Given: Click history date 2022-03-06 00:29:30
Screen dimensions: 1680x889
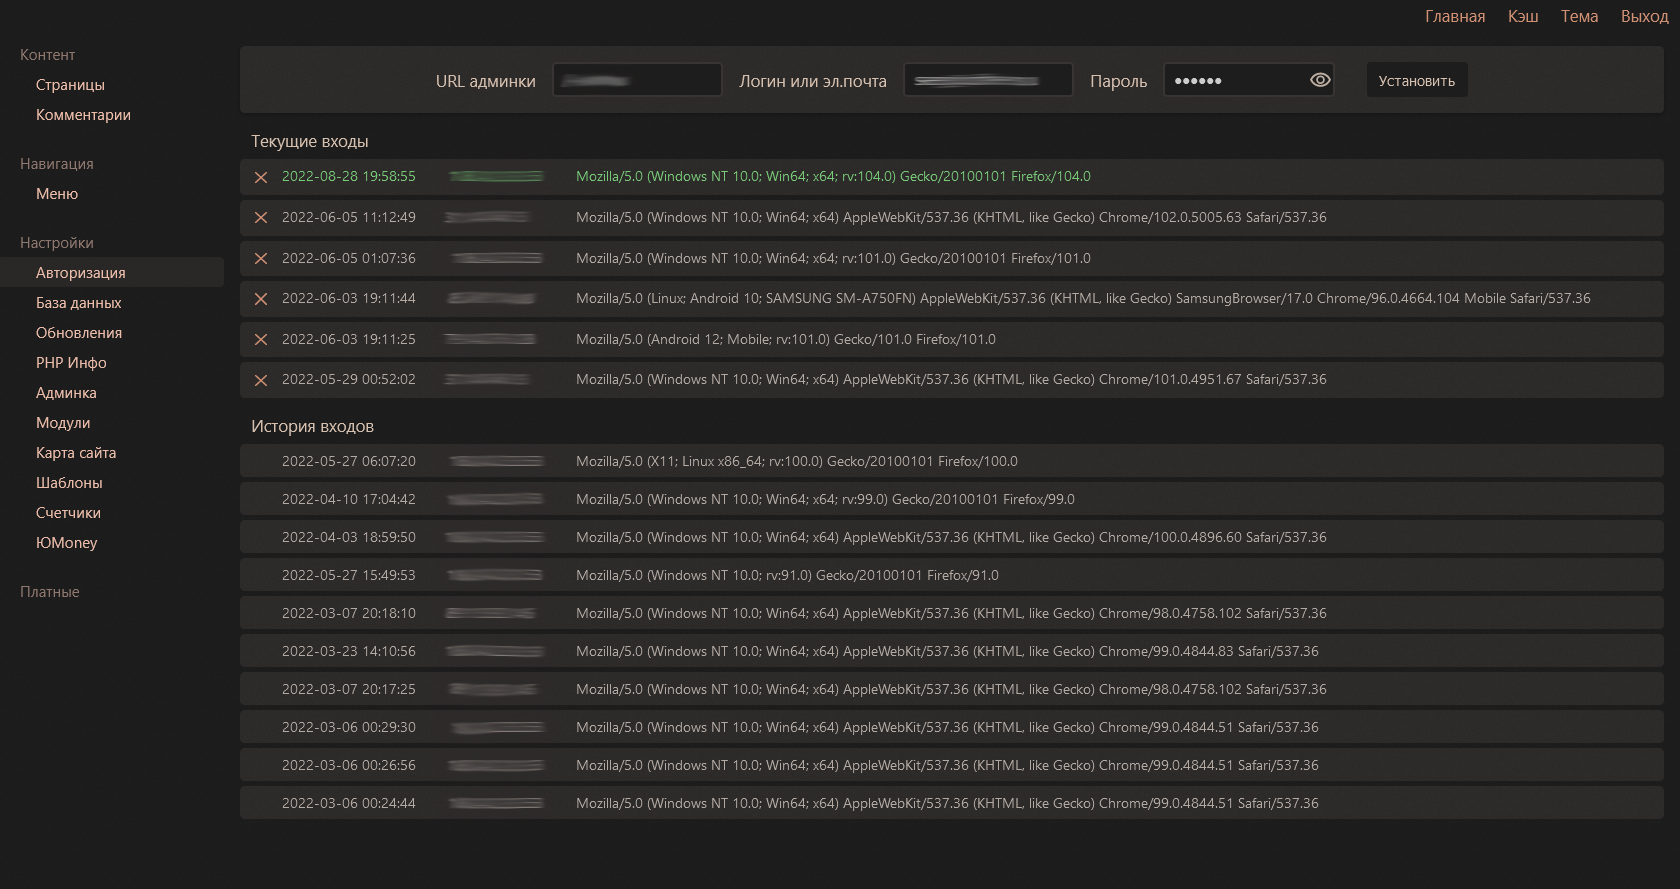Looking at the screenshot, I should point(349,727).
